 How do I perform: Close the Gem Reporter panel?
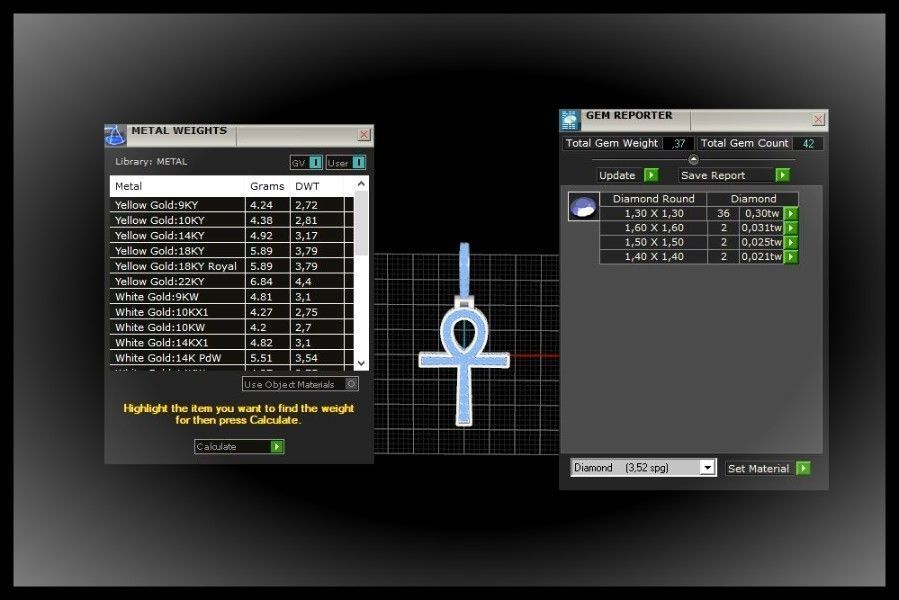click(818, 119)
